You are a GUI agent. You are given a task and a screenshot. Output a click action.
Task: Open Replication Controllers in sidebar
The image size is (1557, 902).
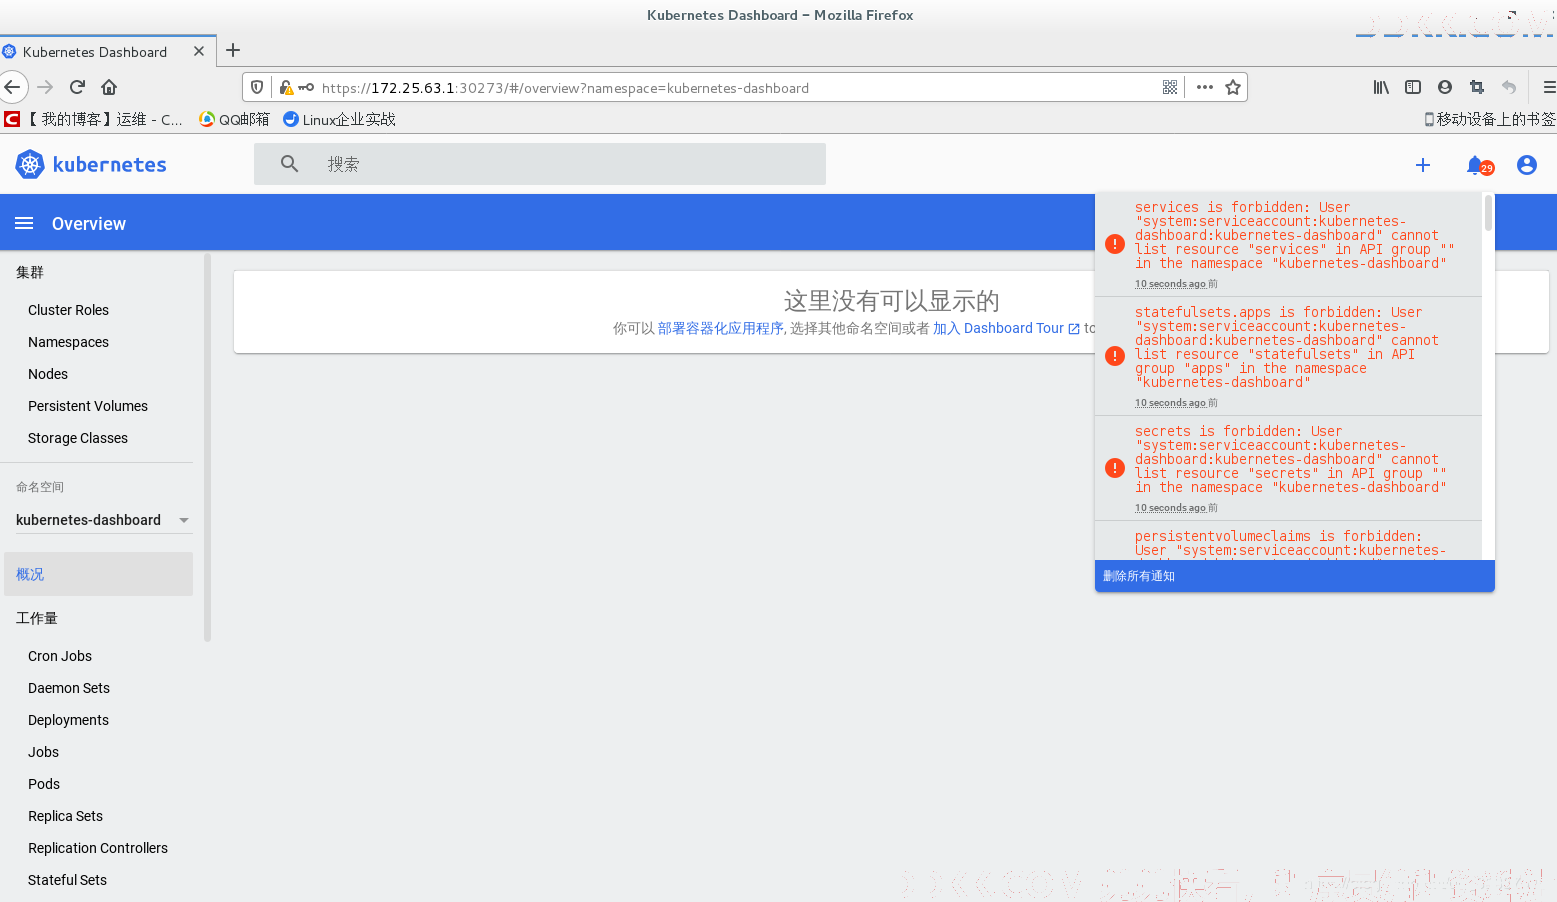[98, 848]
